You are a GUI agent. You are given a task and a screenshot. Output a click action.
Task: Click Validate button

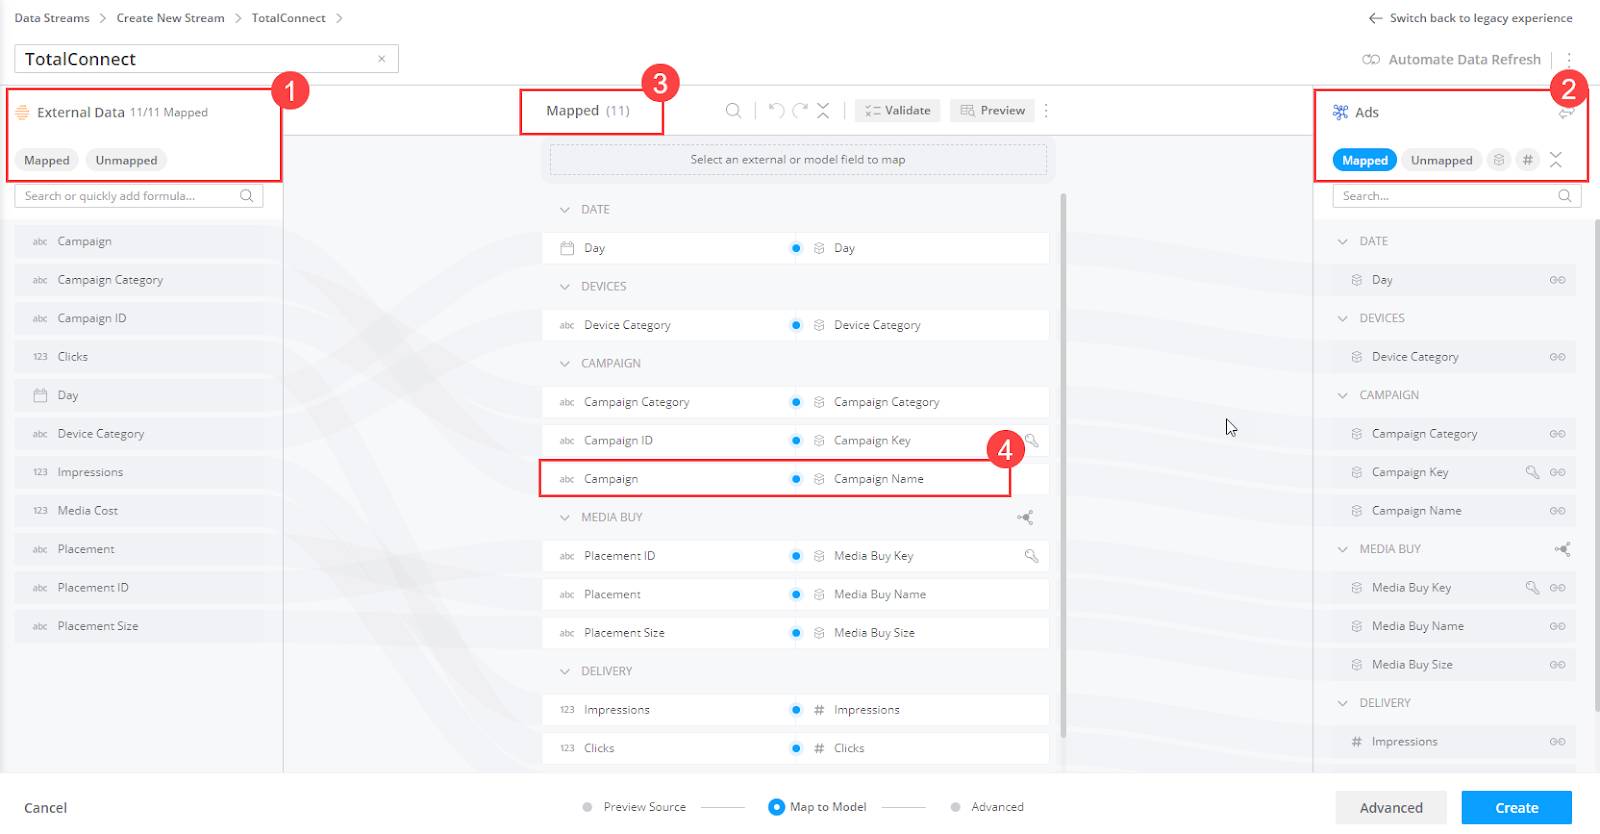click(897, 111)
